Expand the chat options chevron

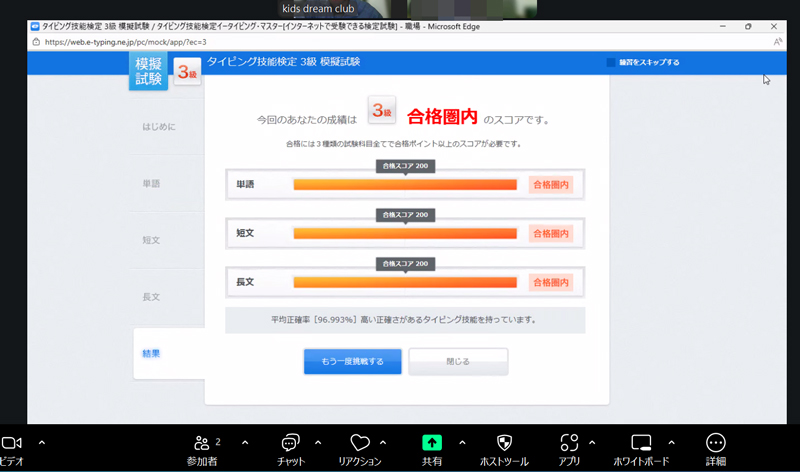click(x=318, y=443)
